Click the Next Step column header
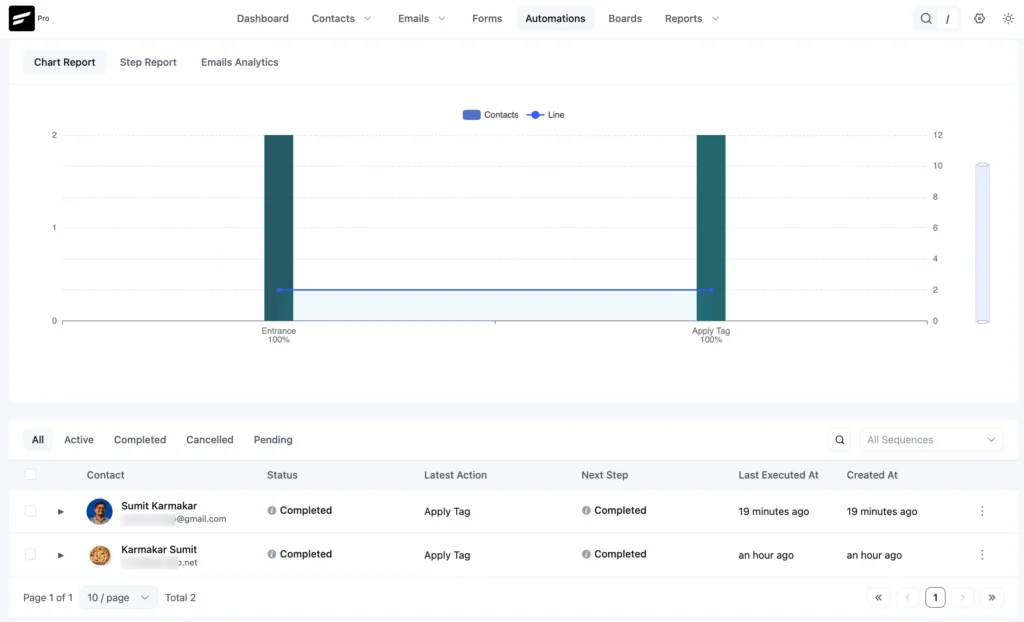Viewport: 1024px width, 622px height. (605, 475)
